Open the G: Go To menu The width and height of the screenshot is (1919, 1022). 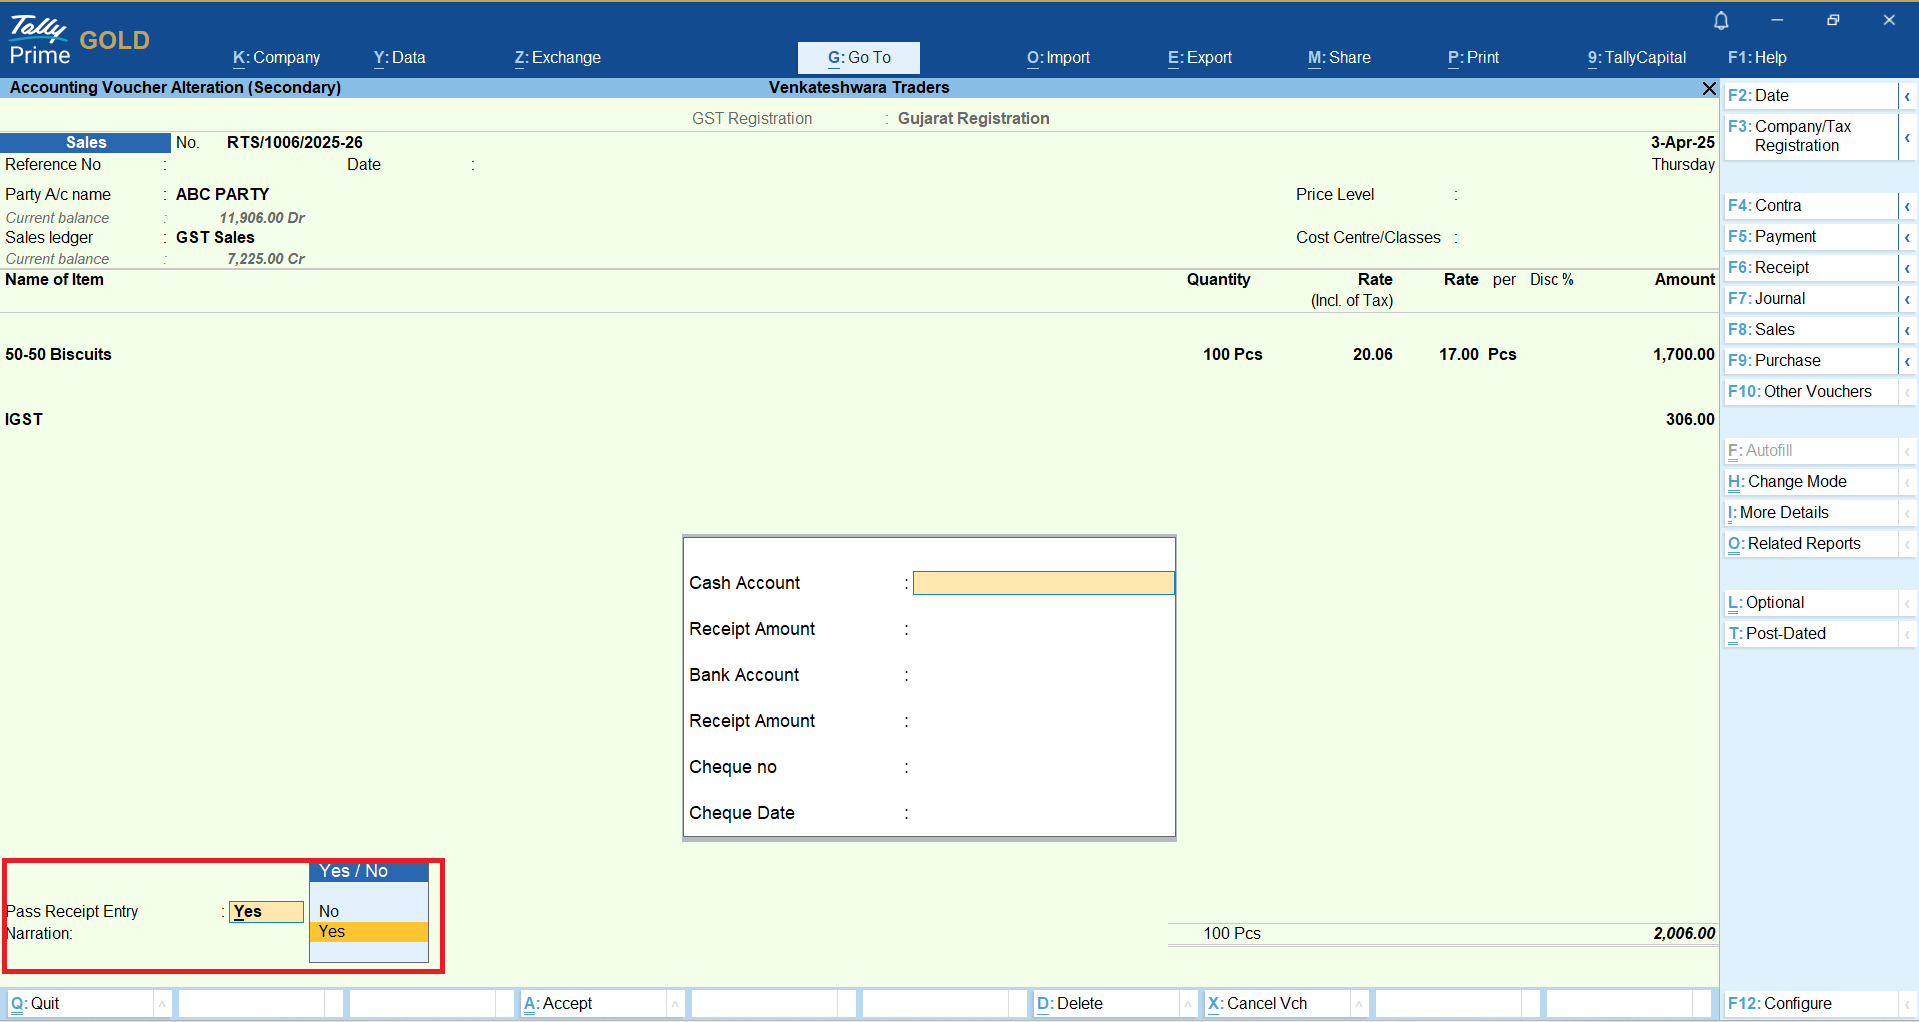coord(858,58)
